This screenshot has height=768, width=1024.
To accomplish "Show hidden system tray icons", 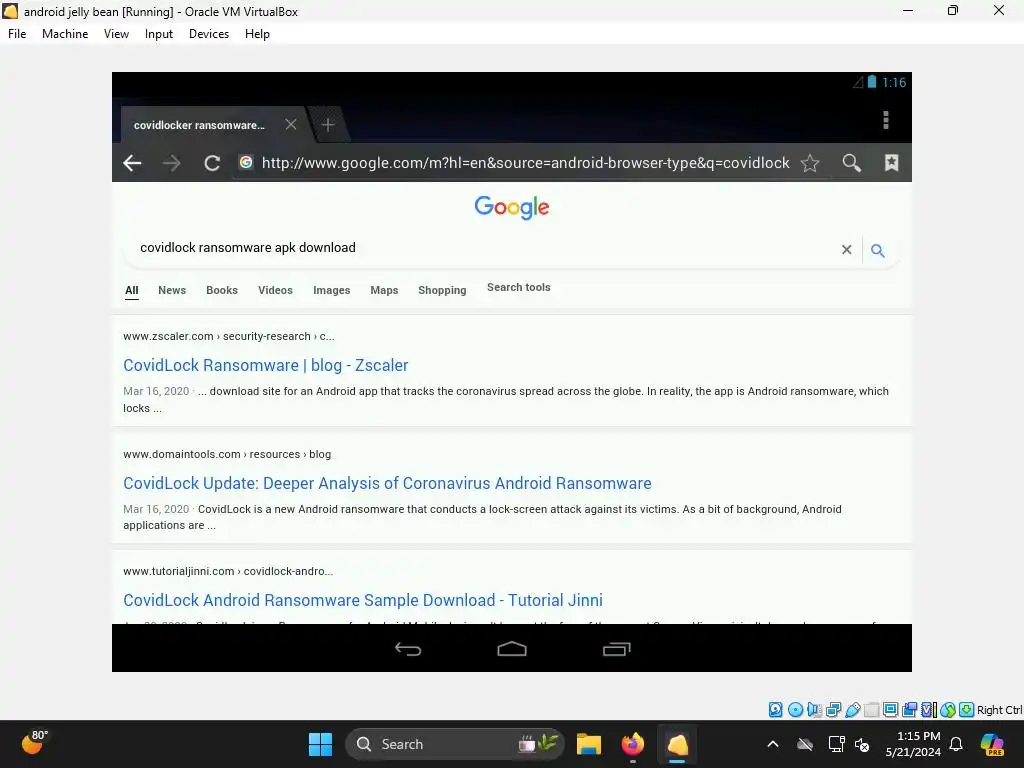I will (773, 744).
